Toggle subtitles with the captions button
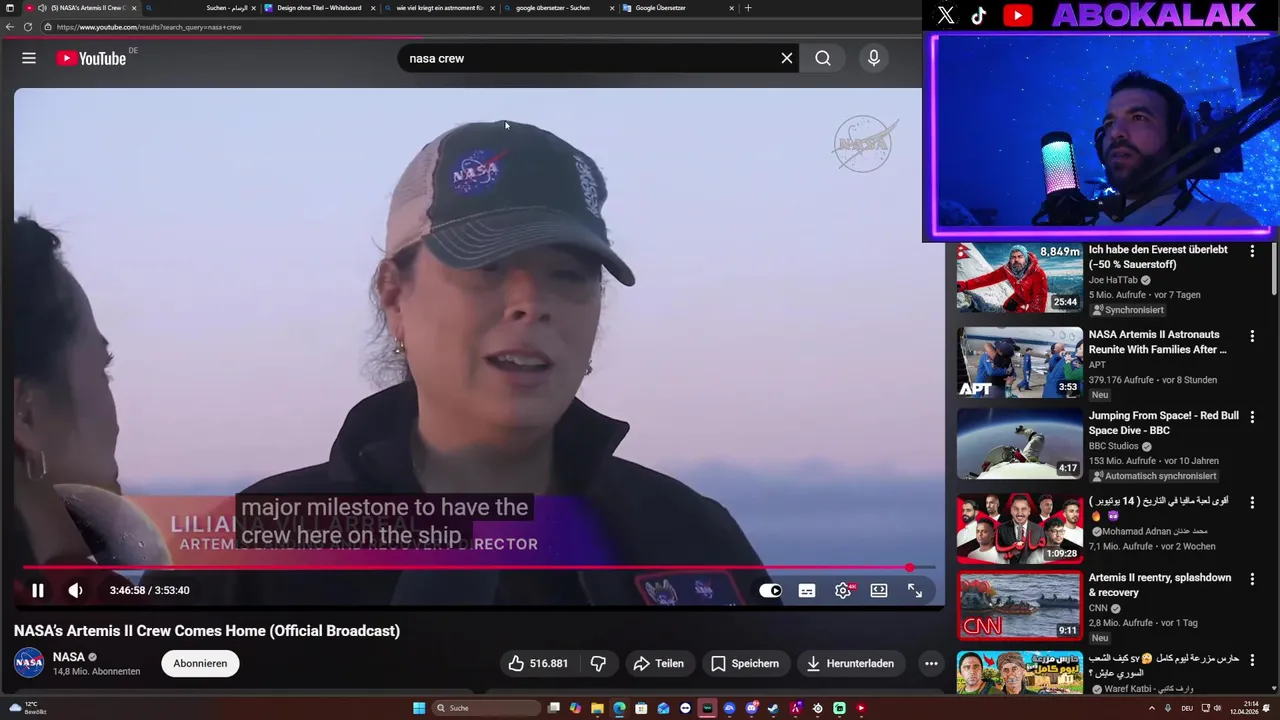The image size is (1280, 720). point(807,591)
